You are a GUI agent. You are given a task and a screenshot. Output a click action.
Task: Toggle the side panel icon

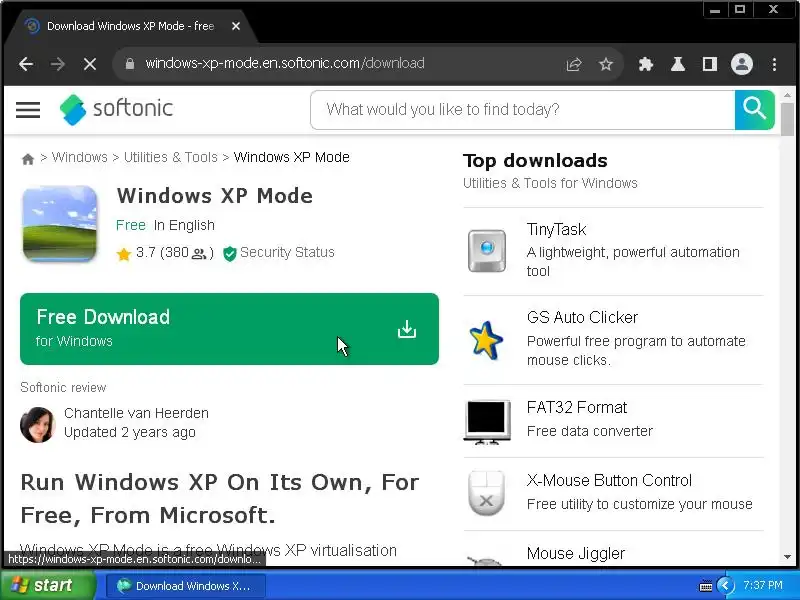click(x=710, y=64)
